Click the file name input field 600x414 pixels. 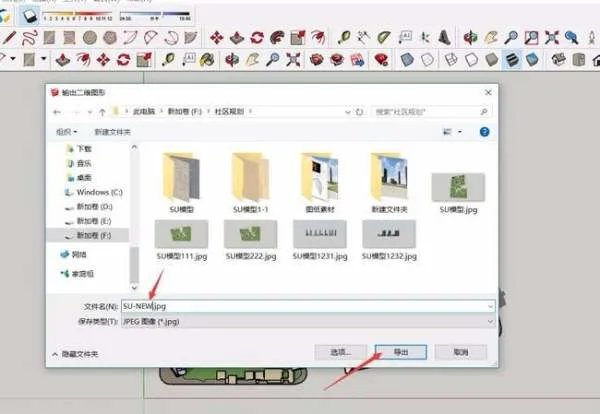(308, 306)
